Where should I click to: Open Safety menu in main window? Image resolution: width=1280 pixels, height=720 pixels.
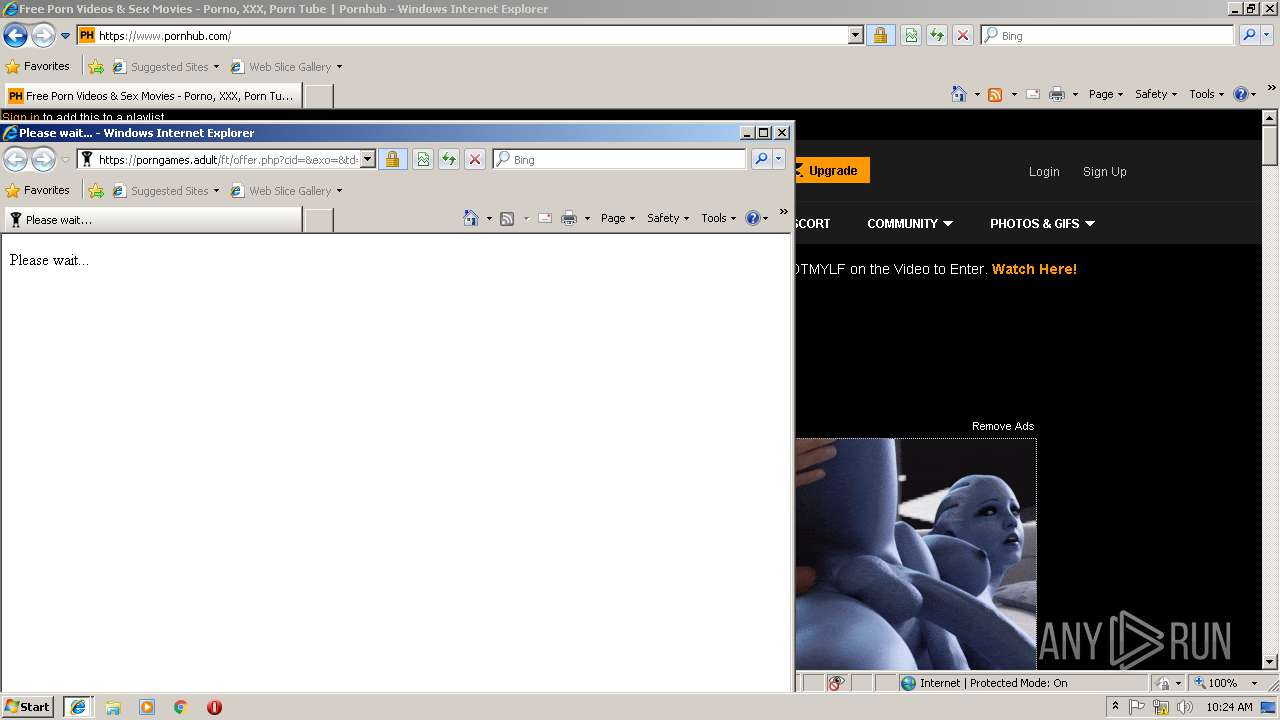click(x=1156, y=94)
